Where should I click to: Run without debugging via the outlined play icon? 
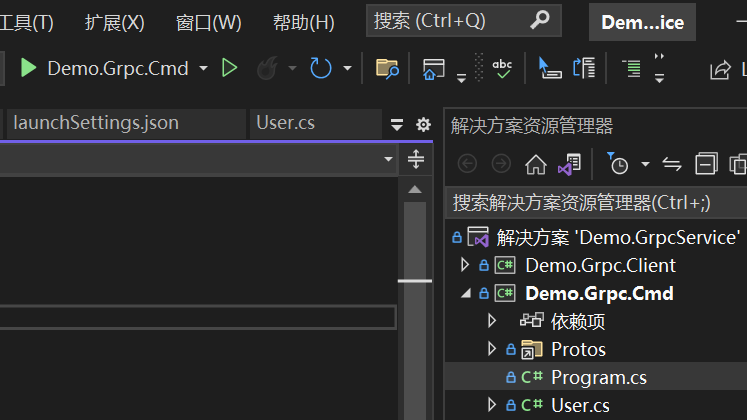230,68
